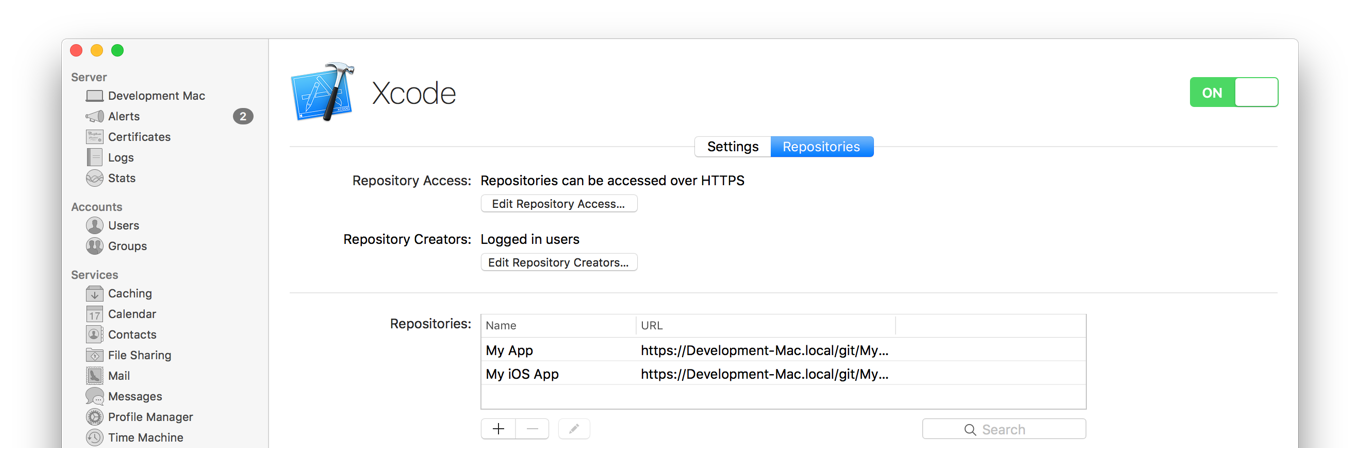Click the Messages speech bubble icon
The height and width of the screenshot is (460, 1360).
click(x=95, y=397)
